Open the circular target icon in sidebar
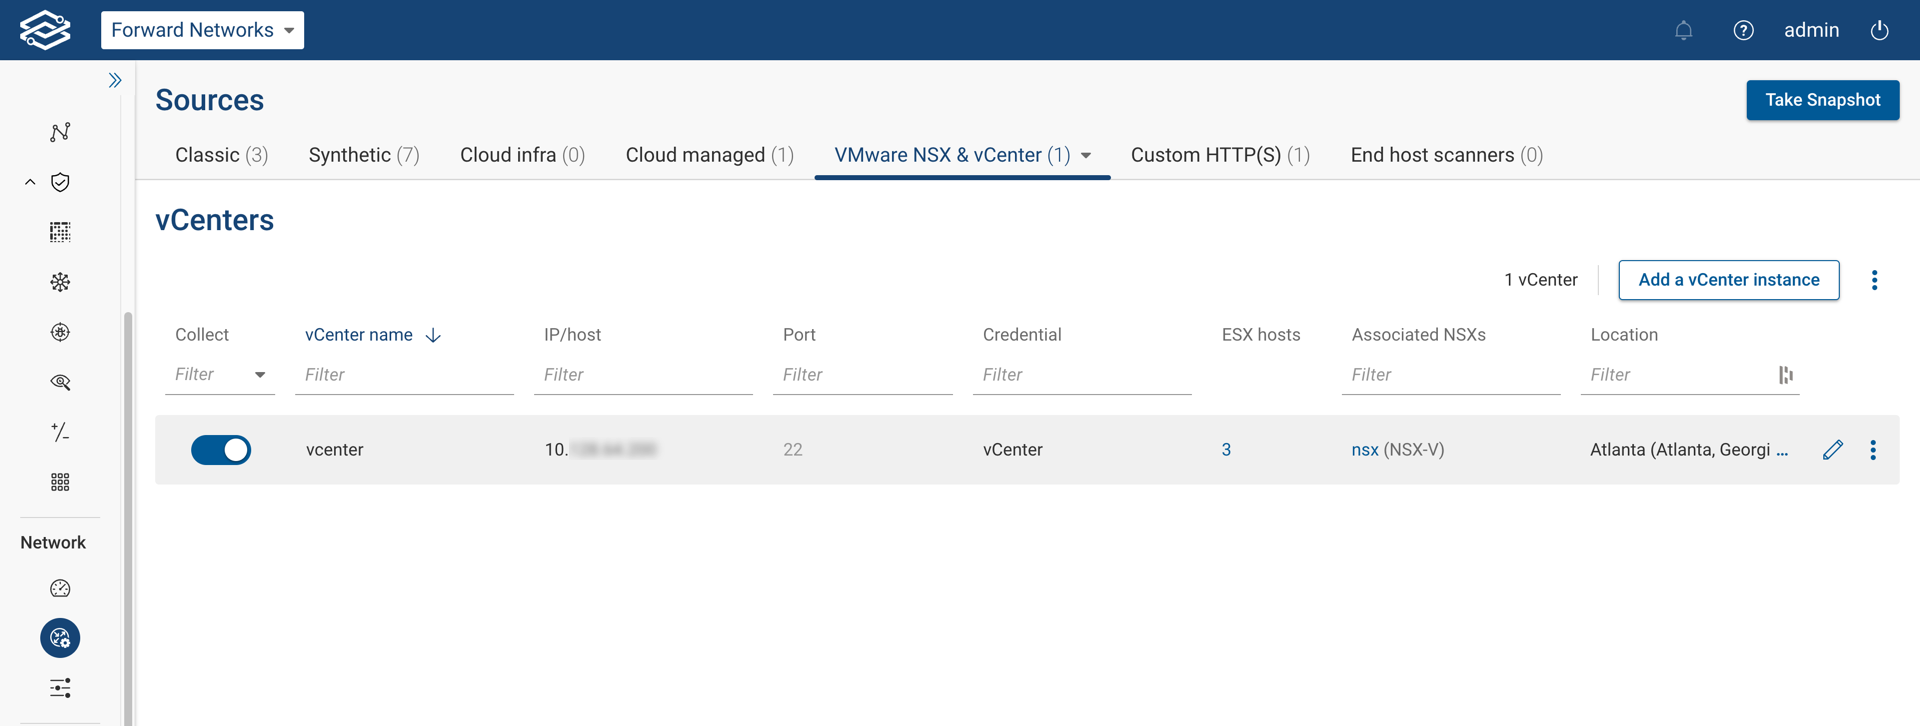 click(x=60, y=332)
